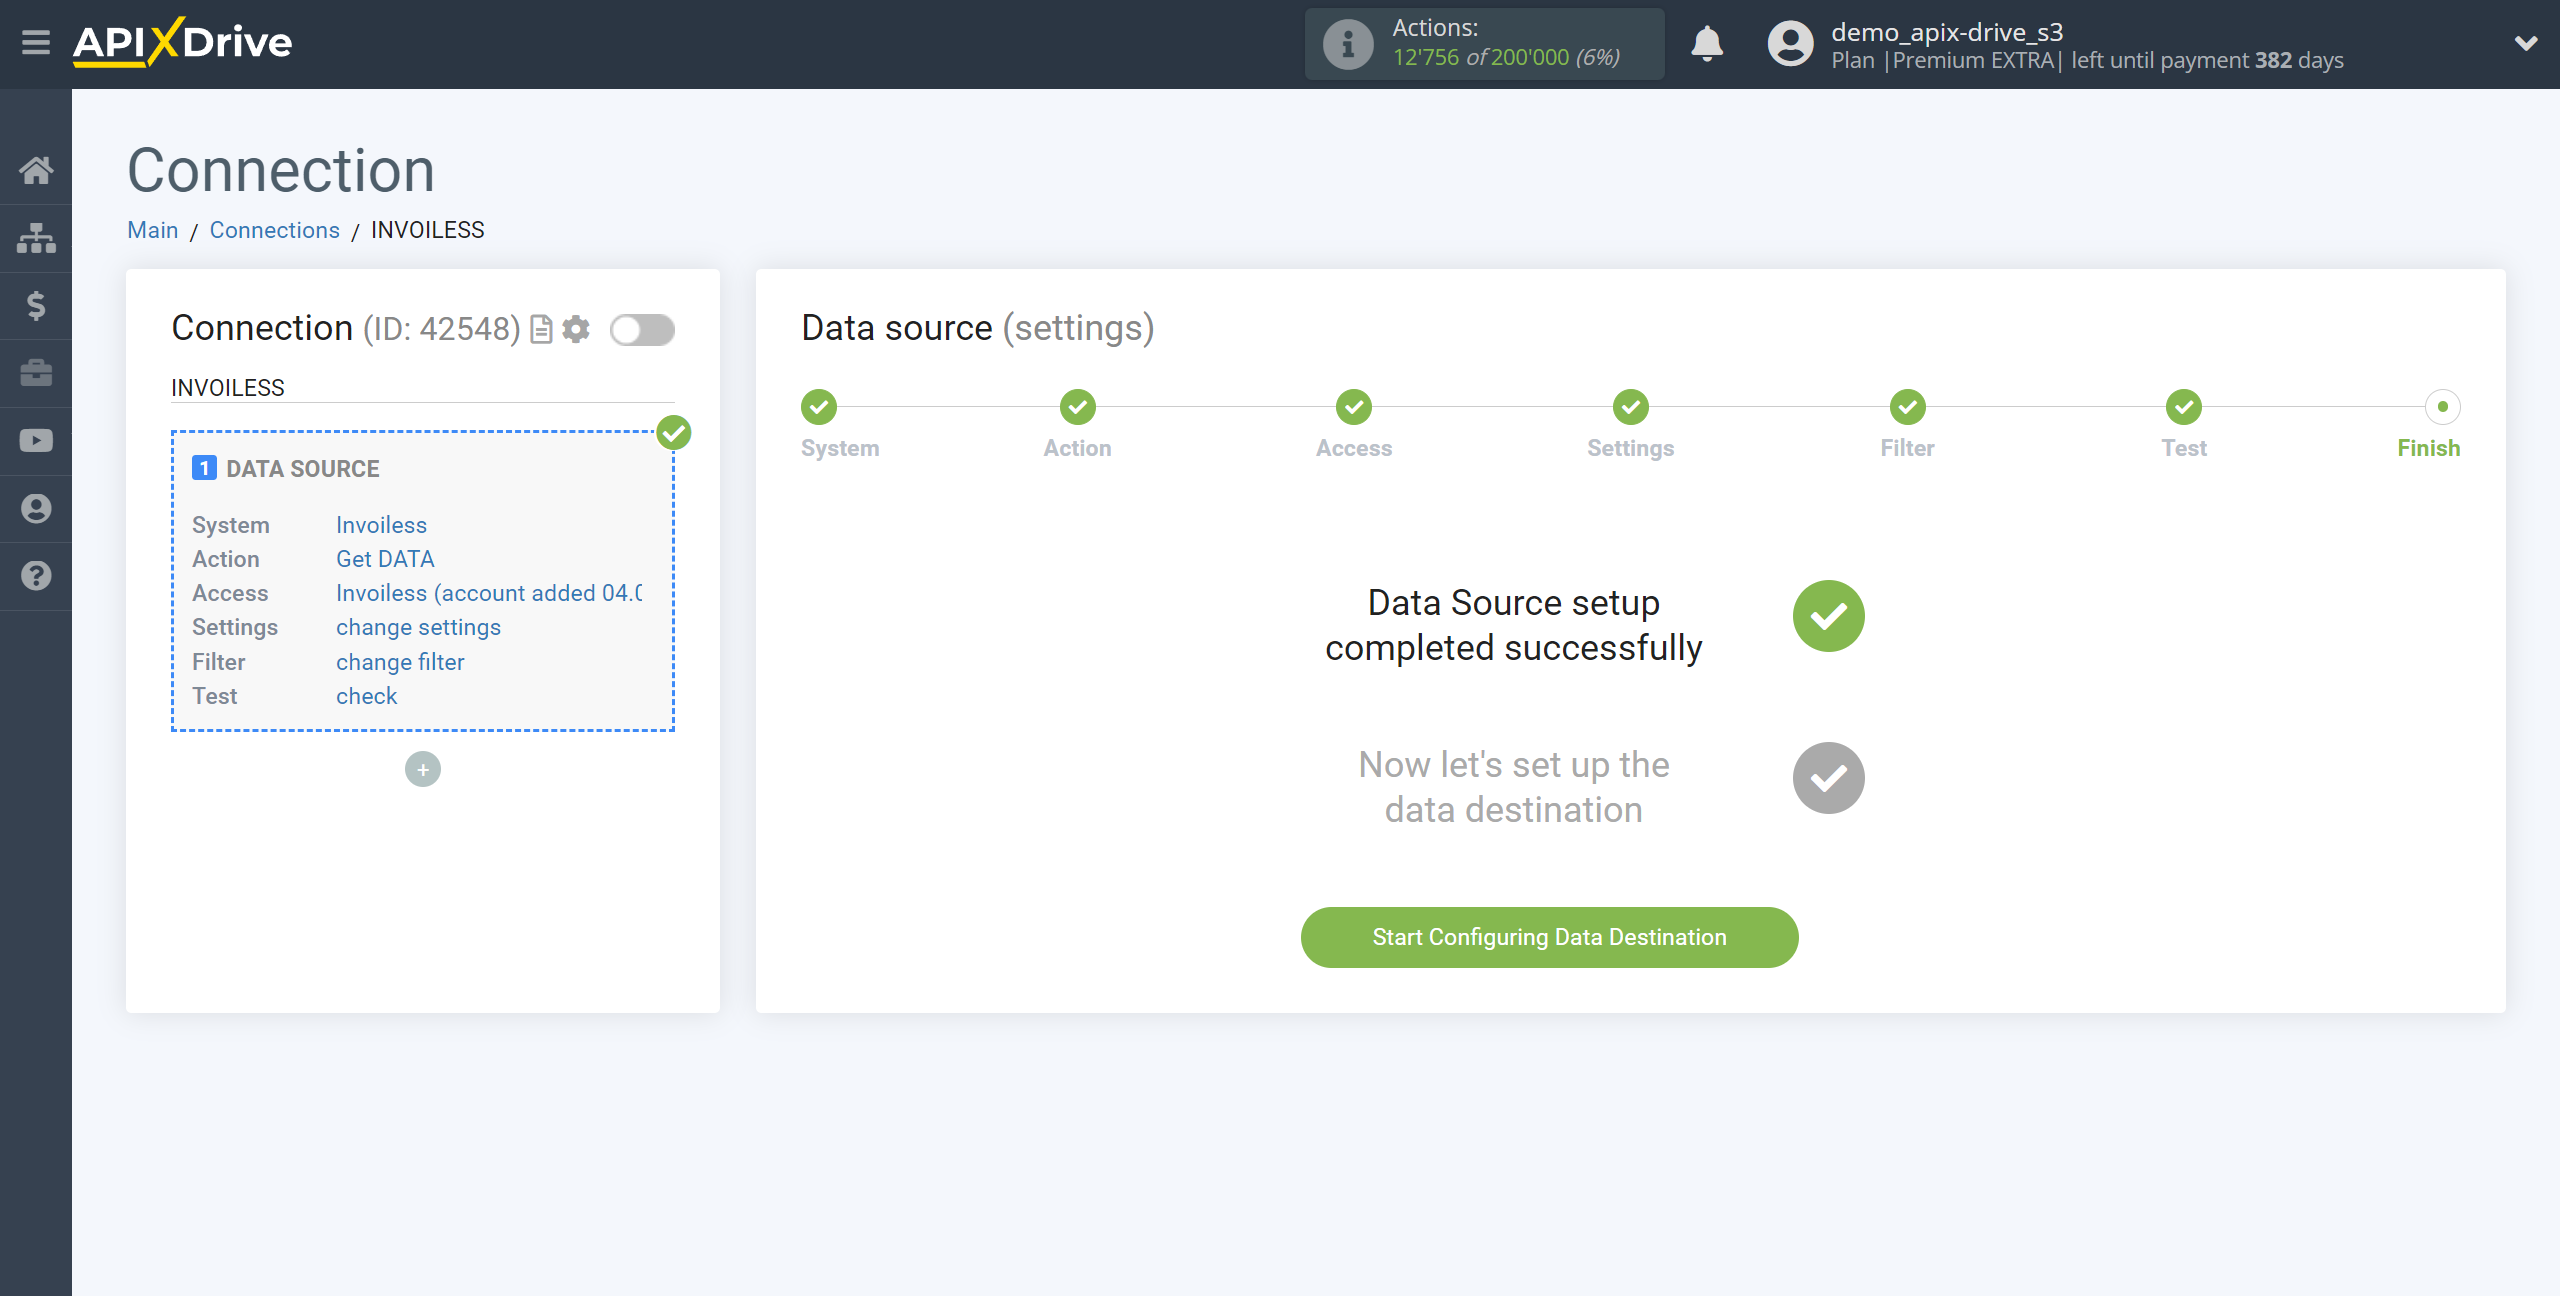Click the green DATA SOURCE checkmark
This screenshot has width=2560, height=1296.
[x=674, y=433]
